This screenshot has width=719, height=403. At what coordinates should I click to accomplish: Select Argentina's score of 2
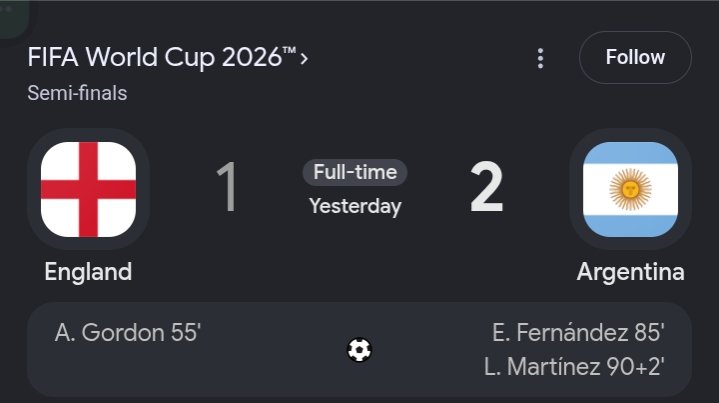pyautogui.click(x=487, y=187)
